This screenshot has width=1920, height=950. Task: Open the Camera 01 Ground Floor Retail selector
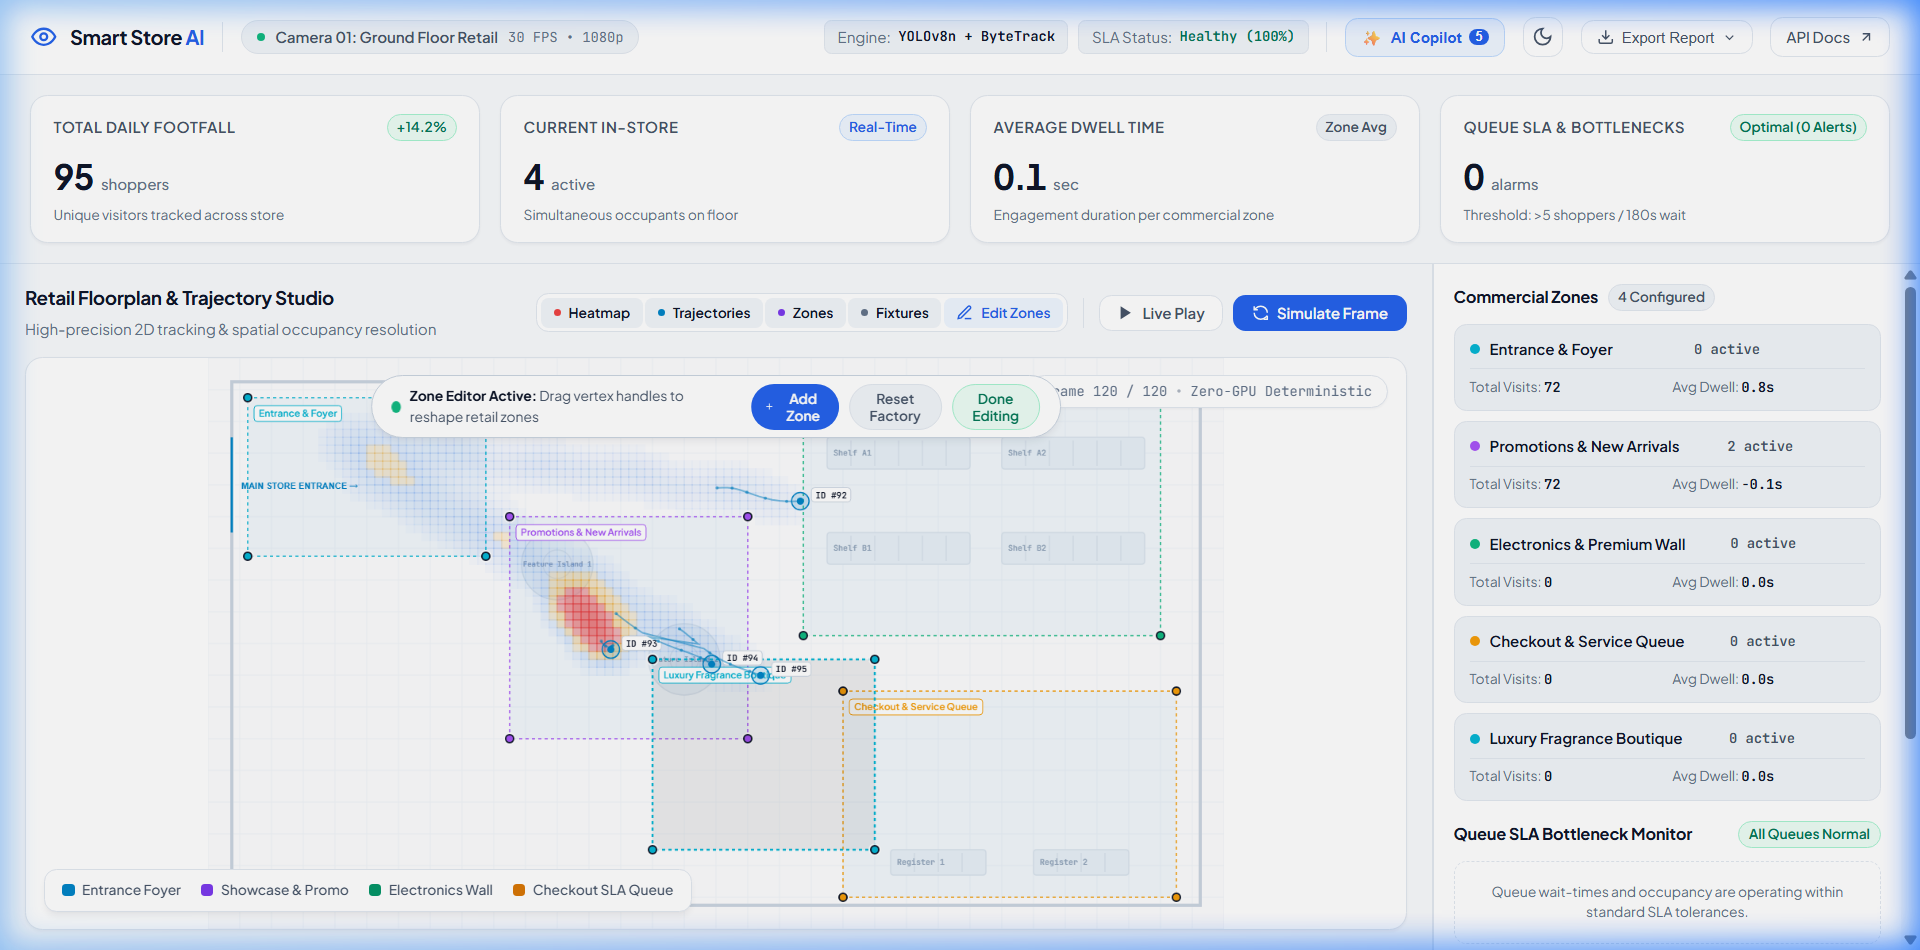click(x=440, y=37)
